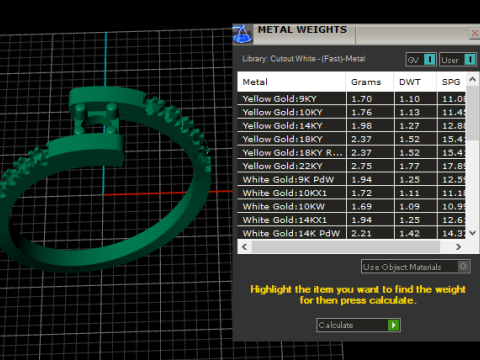Click the 1.42 DWT value for 14K PdW
The image size is (480, 360).
point(410,233)
